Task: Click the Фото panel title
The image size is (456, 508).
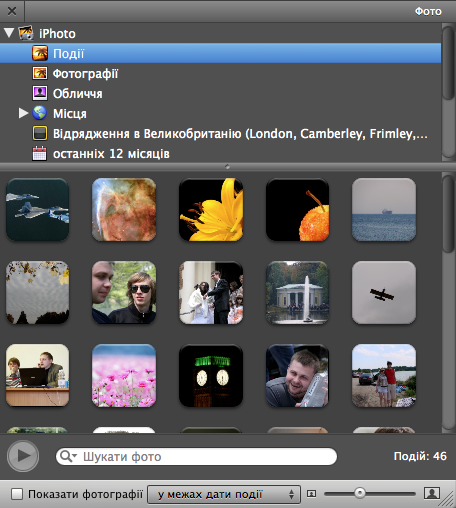Action: (x=428, y=11)
